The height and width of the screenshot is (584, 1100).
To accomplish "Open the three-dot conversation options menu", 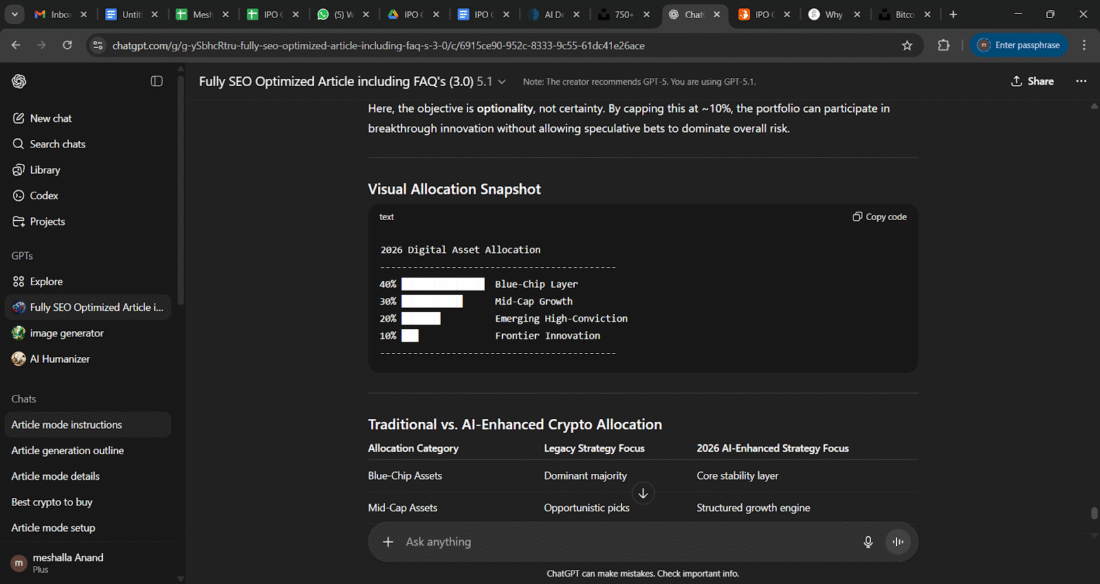I will coord(1081,81).
